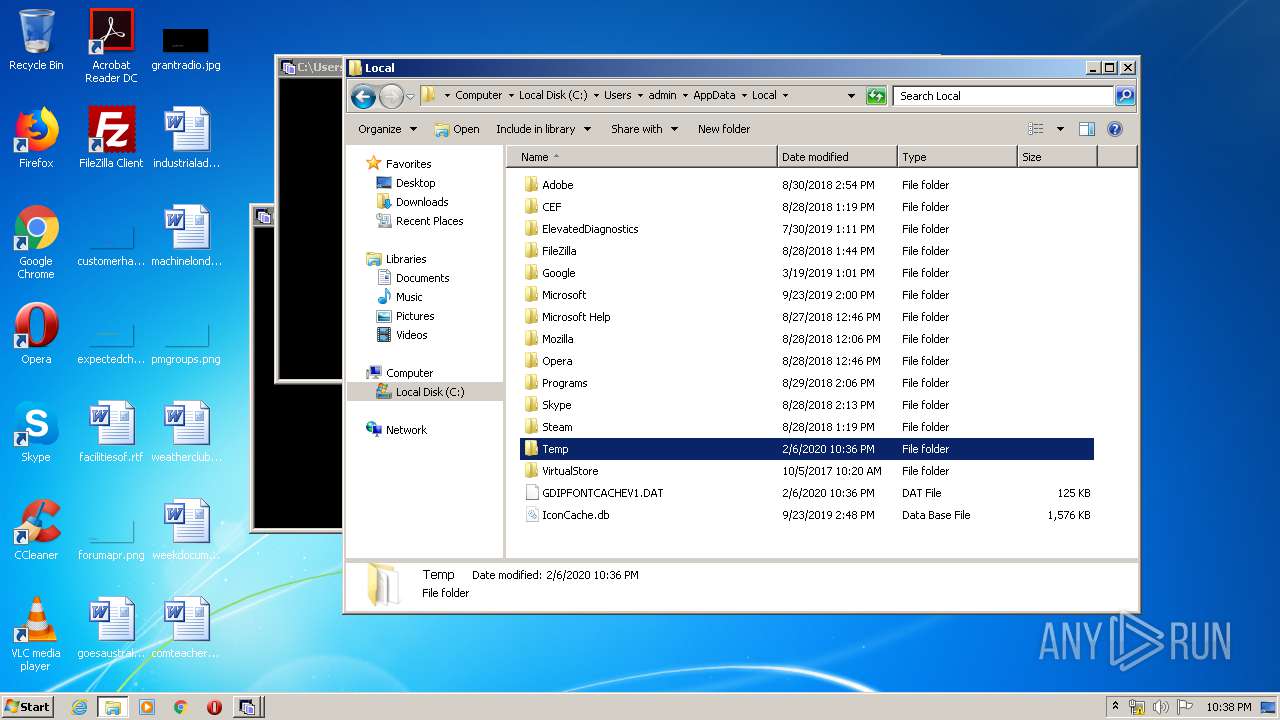Click admin in address breadcrumb
Viewport: 1280px width, 720px height.
(x=662, y=96)
